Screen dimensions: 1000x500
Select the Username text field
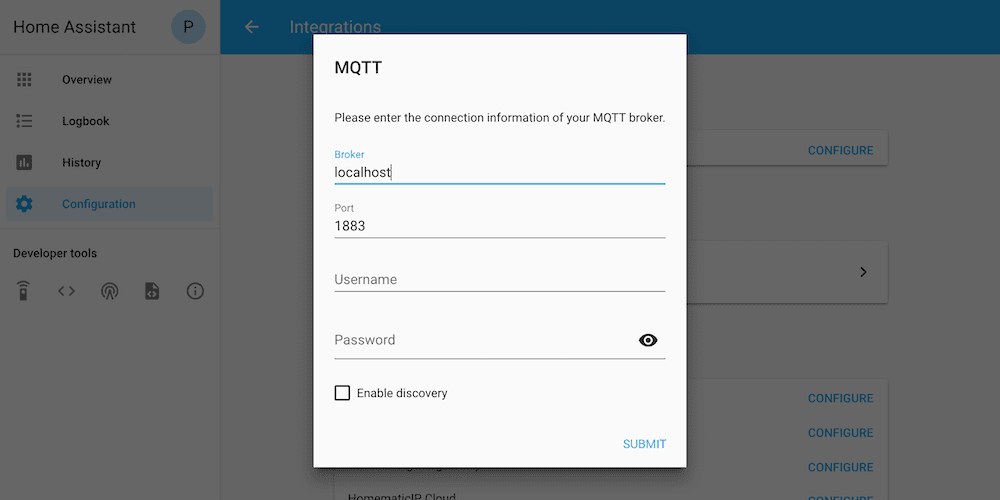499,280
